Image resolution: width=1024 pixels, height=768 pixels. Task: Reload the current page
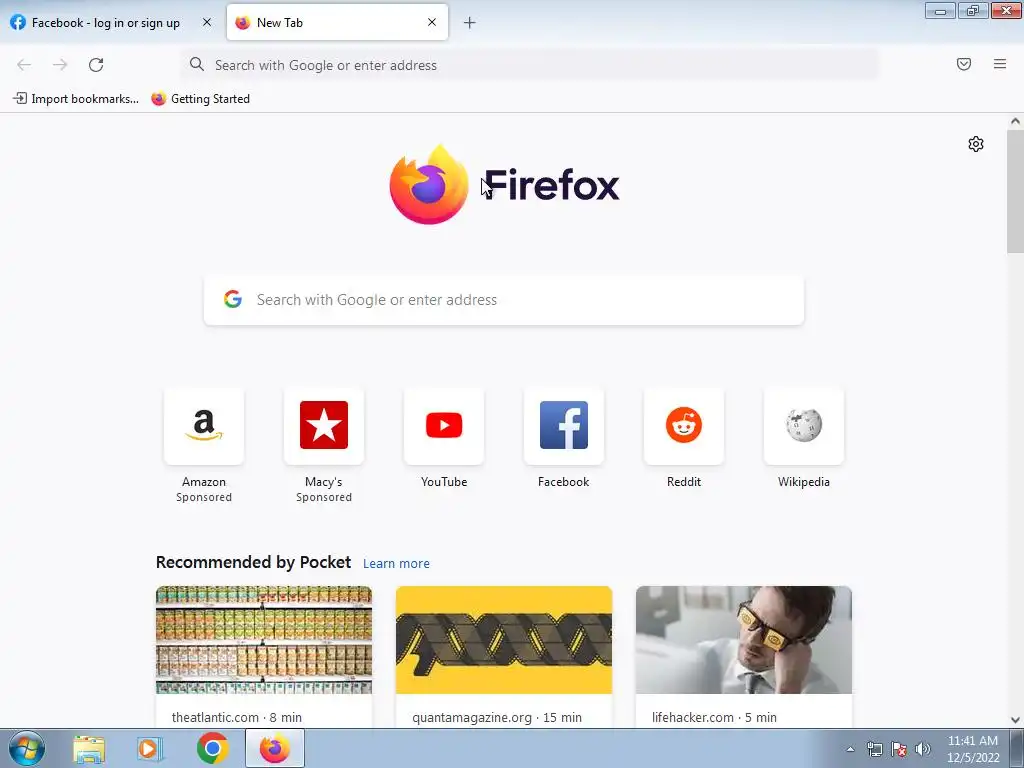(x=96, y=65)
